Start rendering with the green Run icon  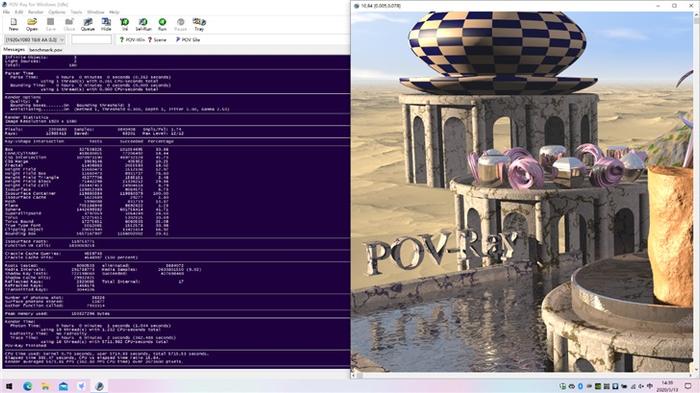click(x=162, y=24)
